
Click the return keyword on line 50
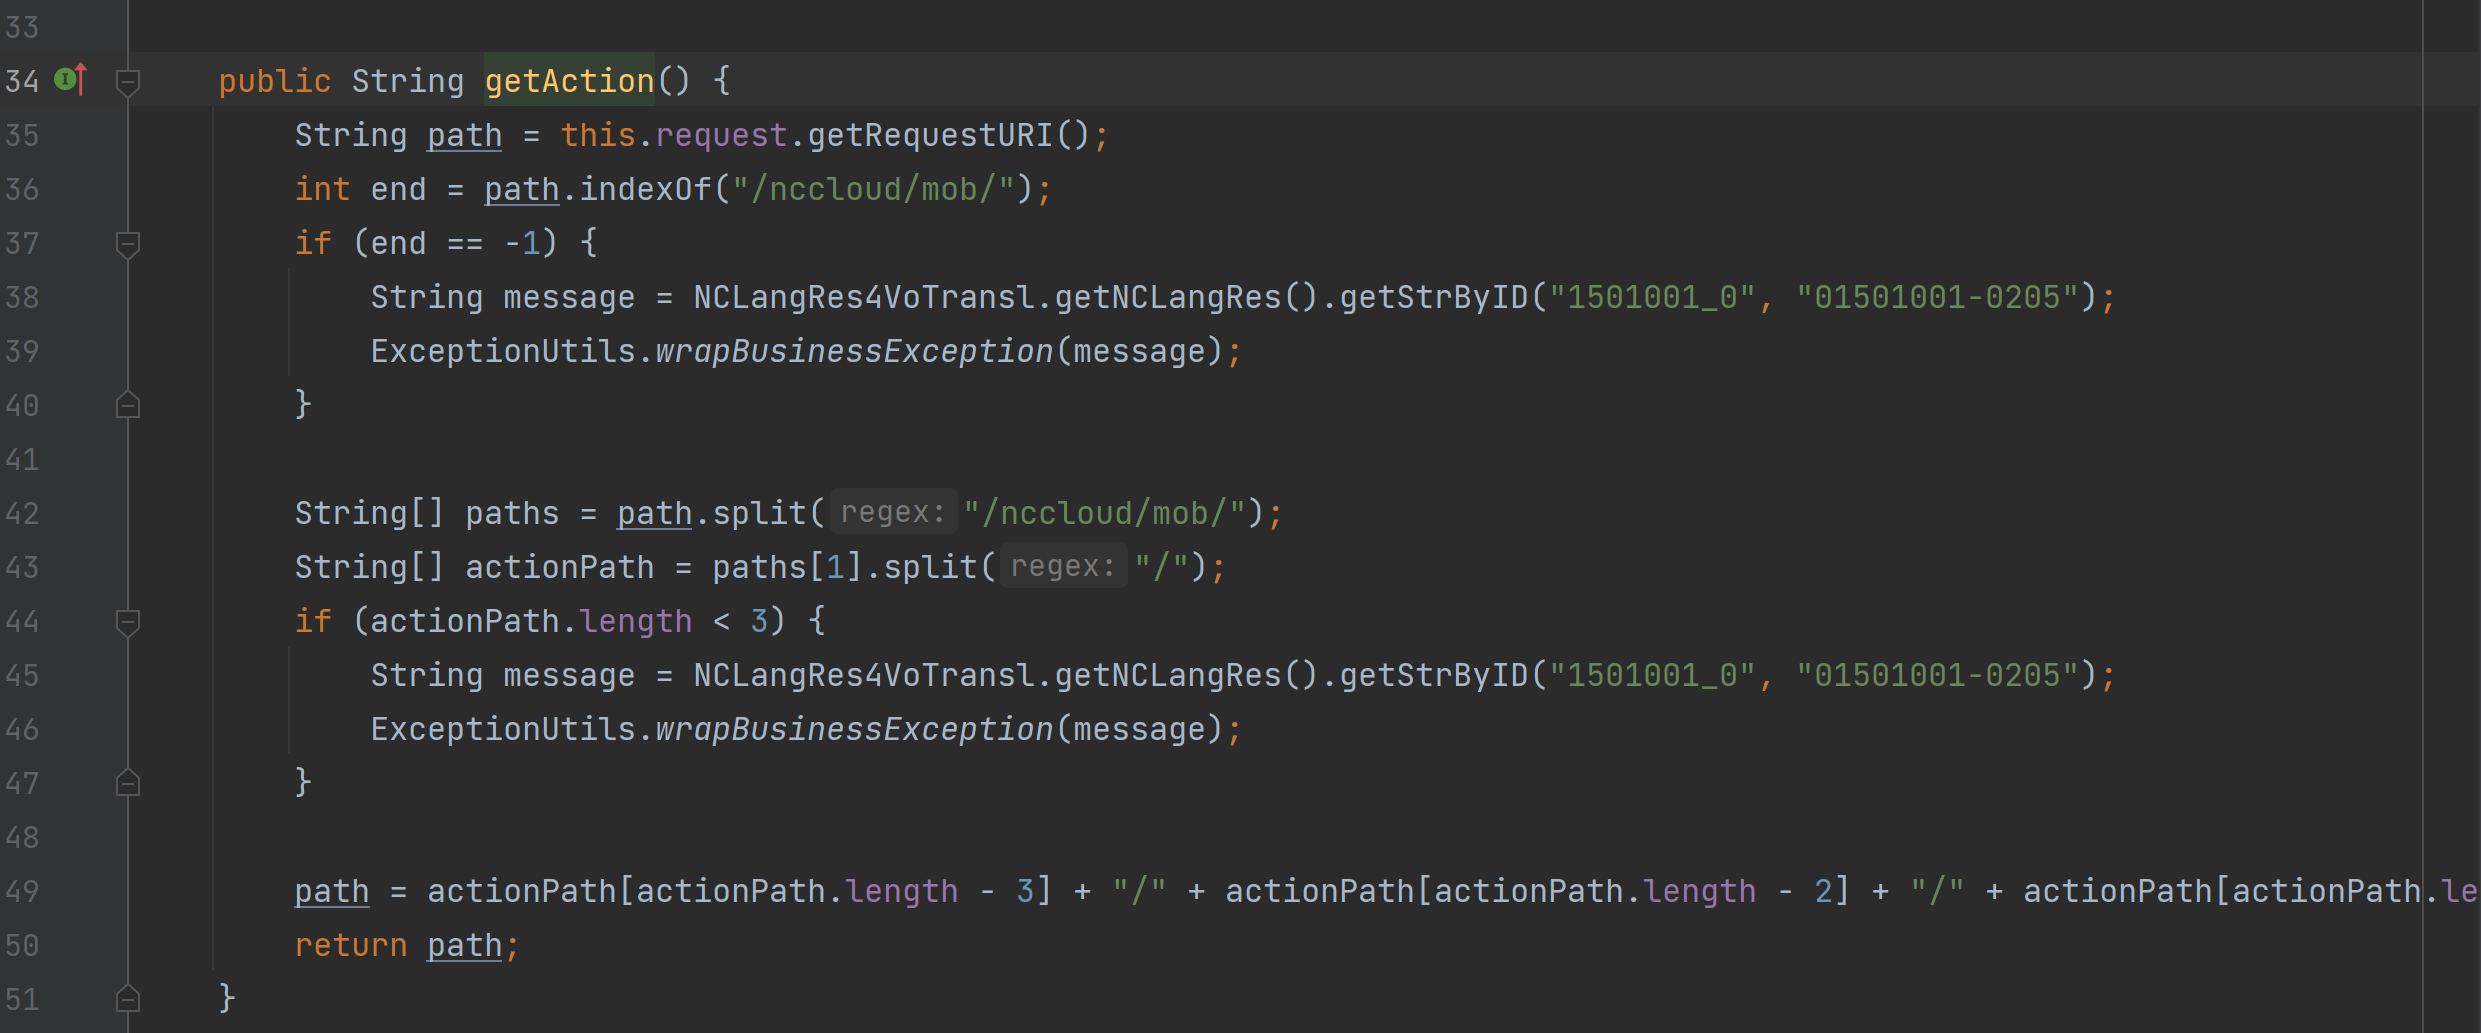tap(350, 945)
